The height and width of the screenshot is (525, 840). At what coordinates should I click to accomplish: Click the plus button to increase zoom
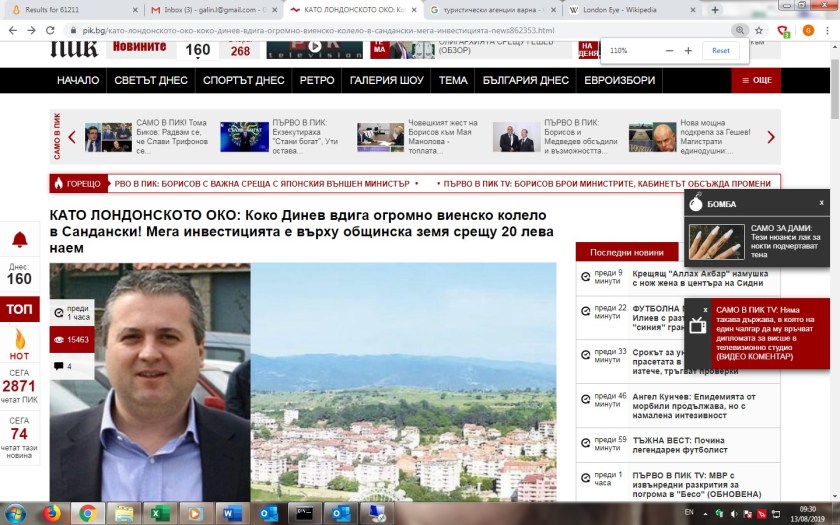[688, 50]
